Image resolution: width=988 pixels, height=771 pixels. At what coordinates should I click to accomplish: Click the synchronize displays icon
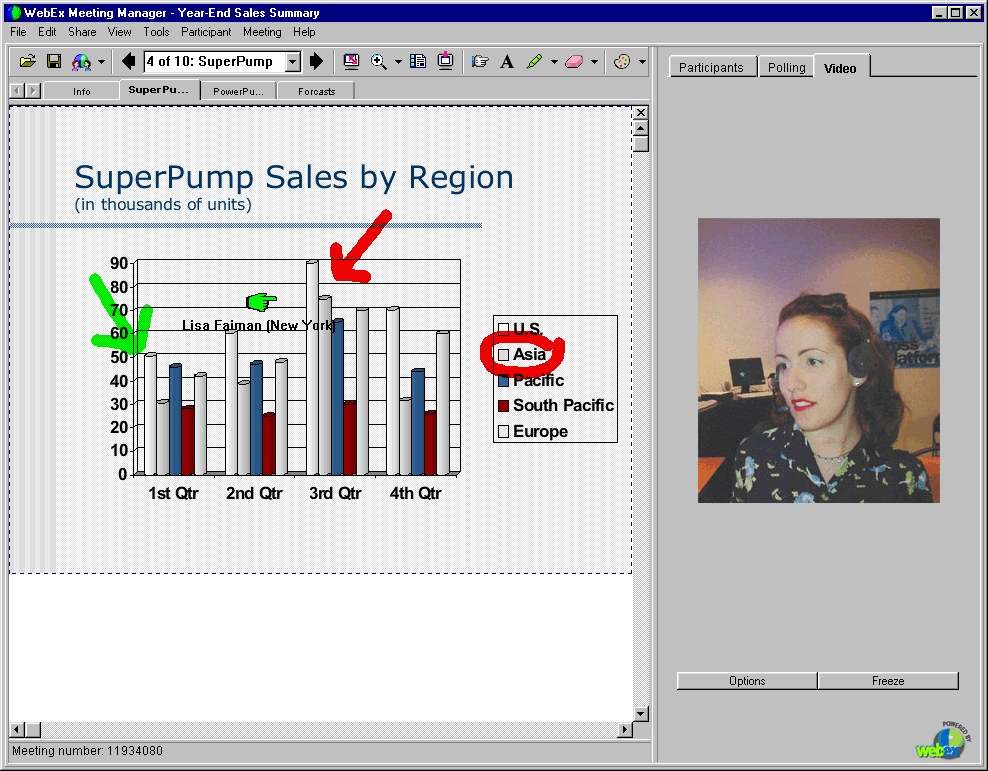[445, 60]
